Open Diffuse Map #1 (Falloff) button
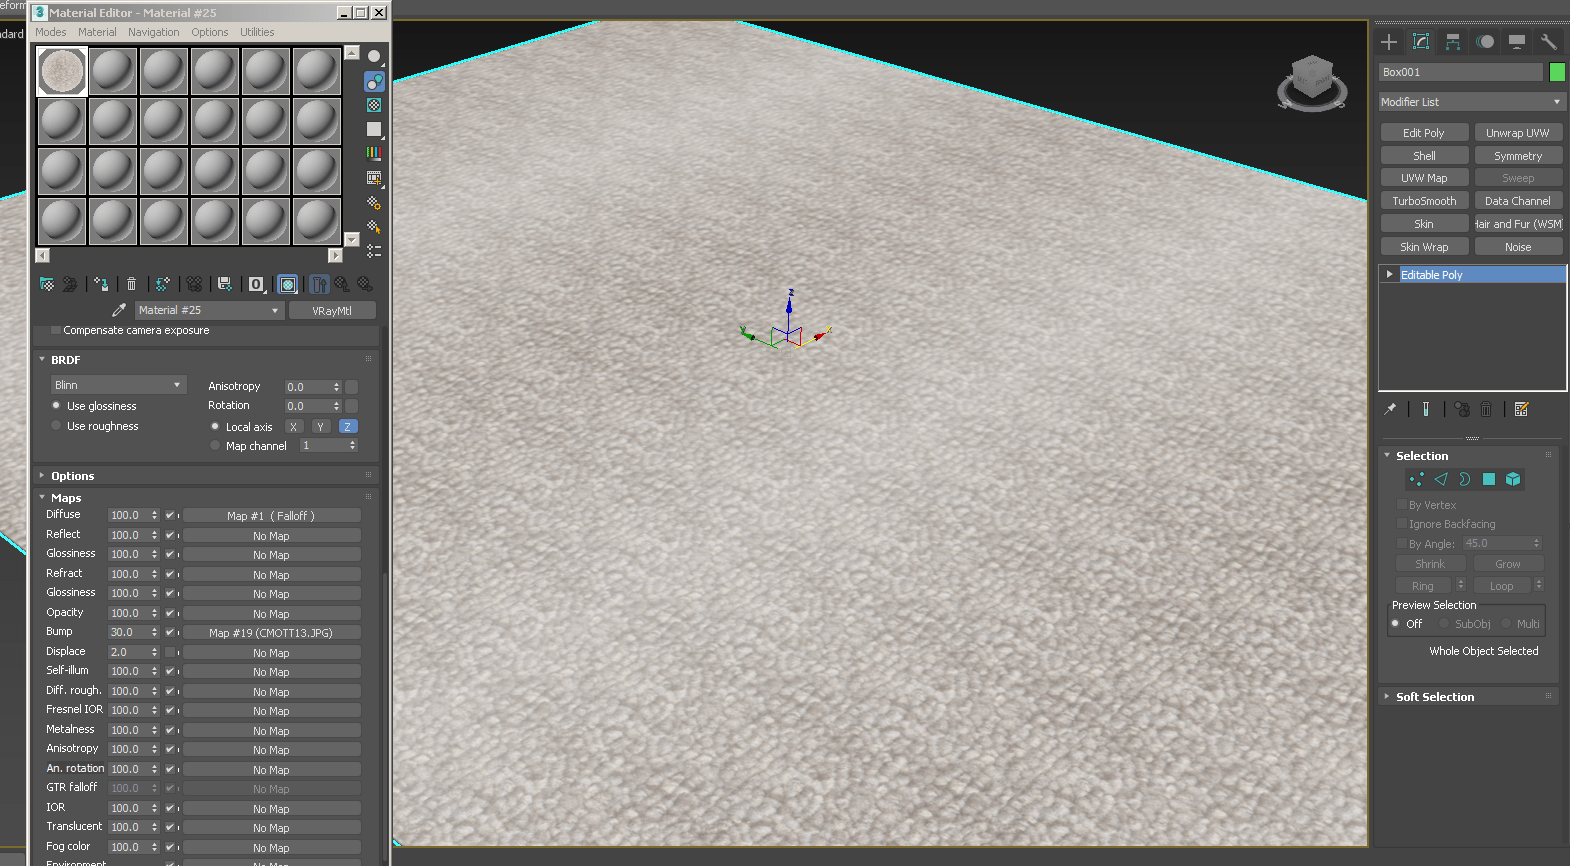Image resolution: width=1570 pixels, height=866 pixels. click(x=271, y=516)
